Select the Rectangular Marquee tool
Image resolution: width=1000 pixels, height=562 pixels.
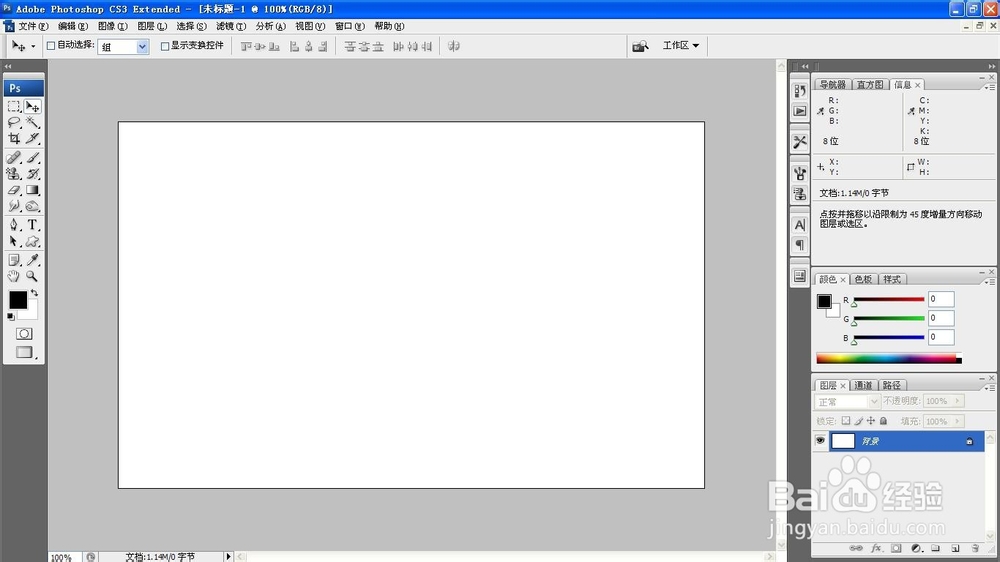[14, 107]
